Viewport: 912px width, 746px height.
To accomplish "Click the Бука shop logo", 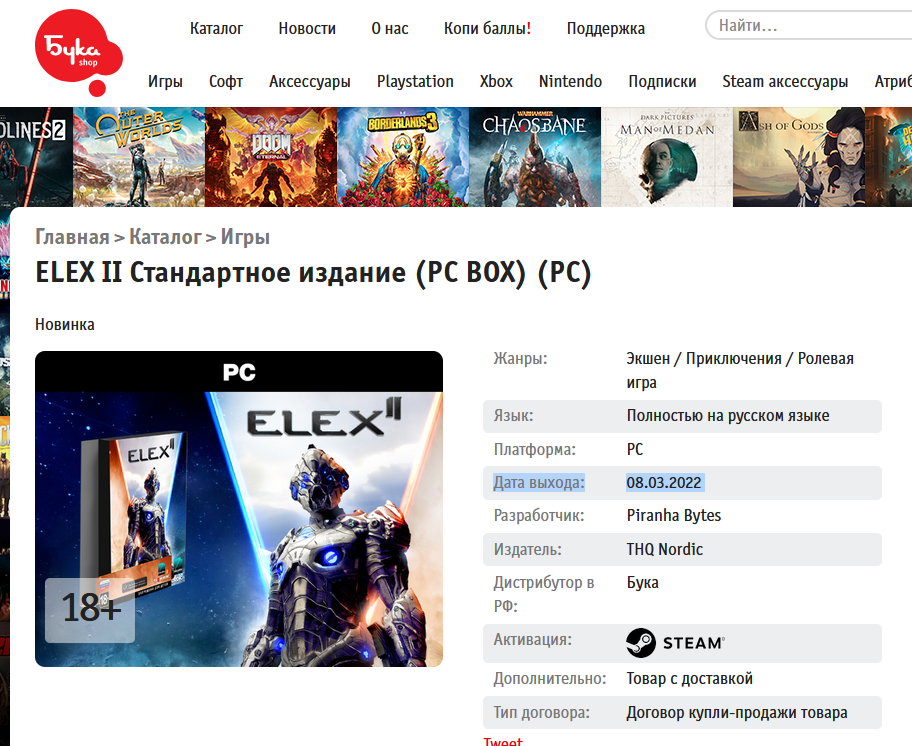I will [x=79, y=52].
